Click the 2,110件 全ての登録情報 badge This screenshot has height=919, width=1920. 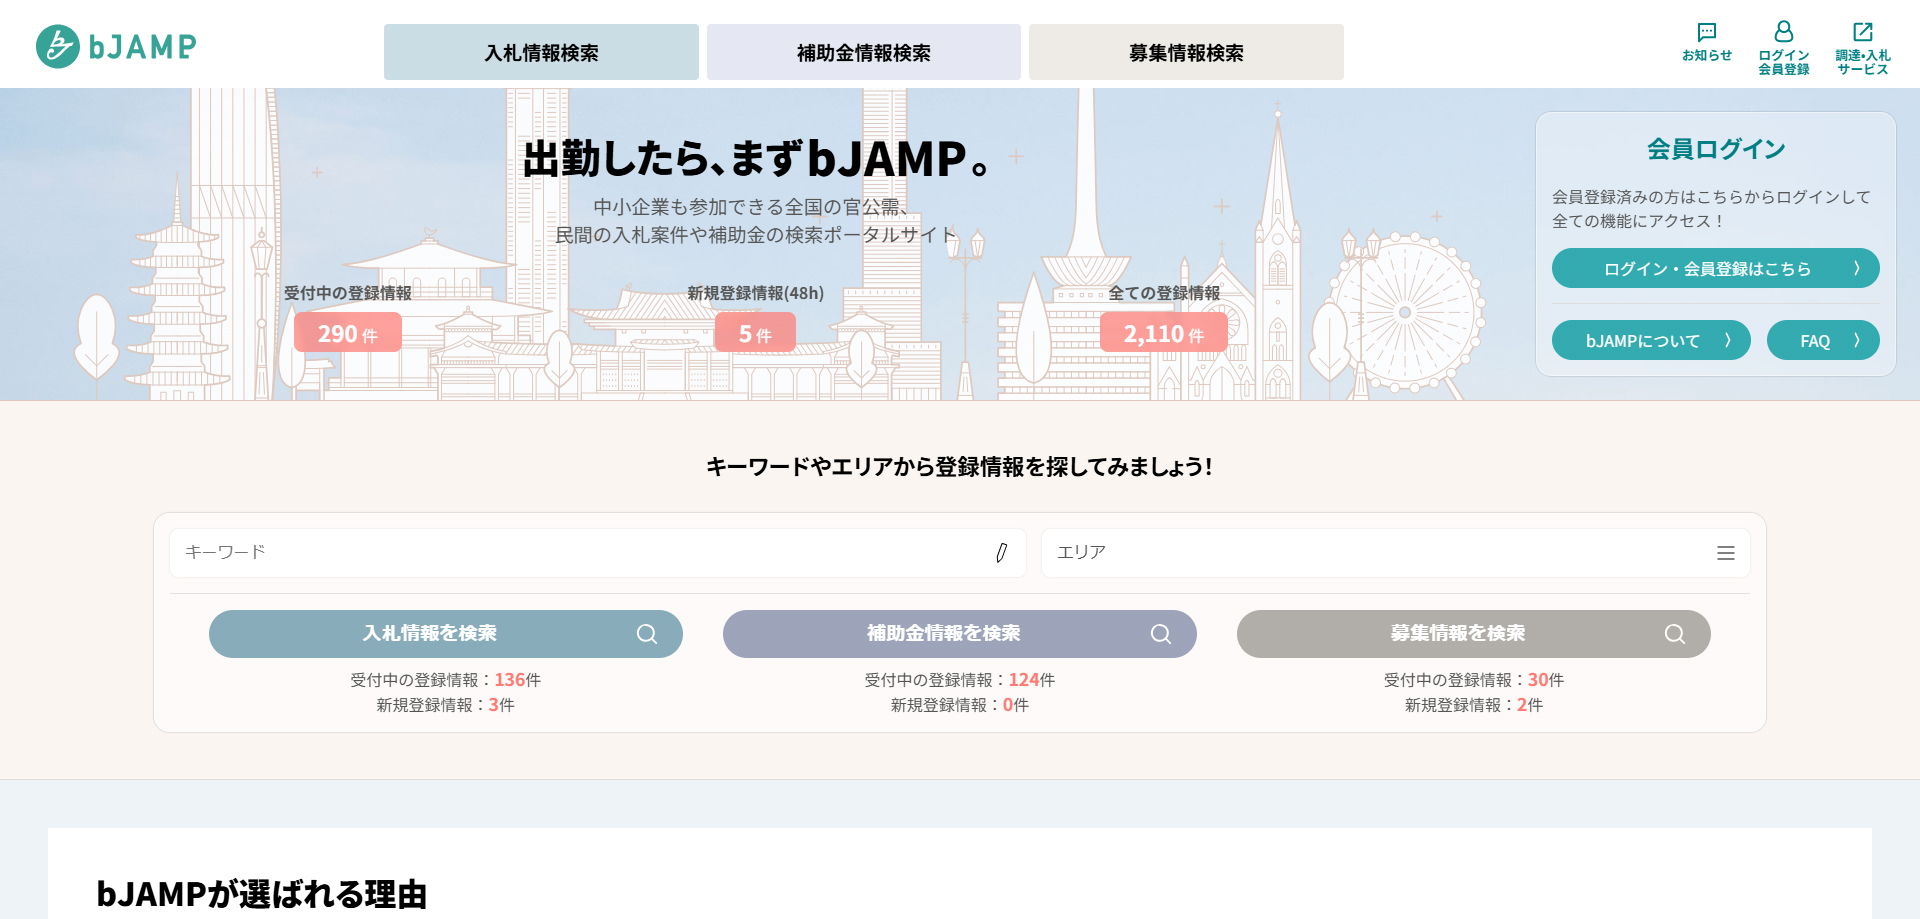point(1164,332)
